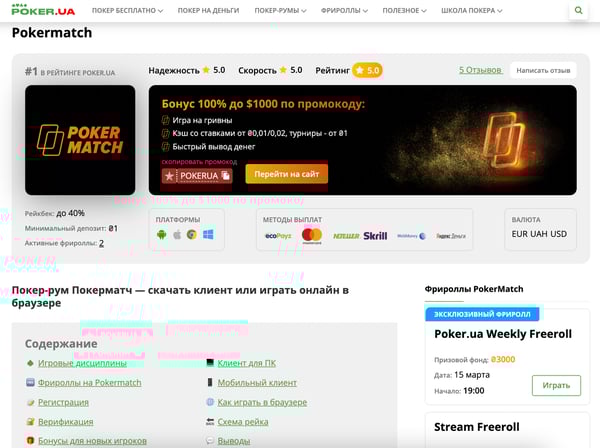Open the Фрироллы на Pokermatch link
600x448 pixels.
click(90, 383)
